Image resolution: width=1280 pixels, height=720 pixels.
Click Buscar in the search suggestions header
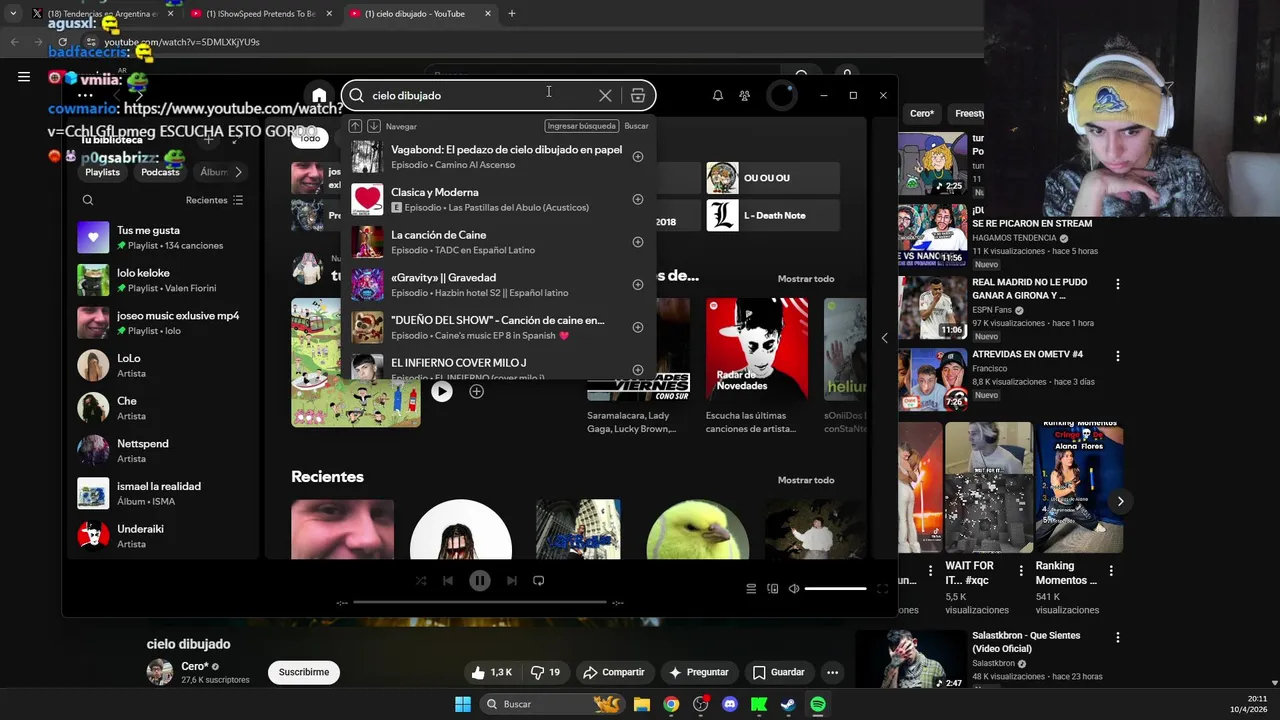click(x=636, y=126)
